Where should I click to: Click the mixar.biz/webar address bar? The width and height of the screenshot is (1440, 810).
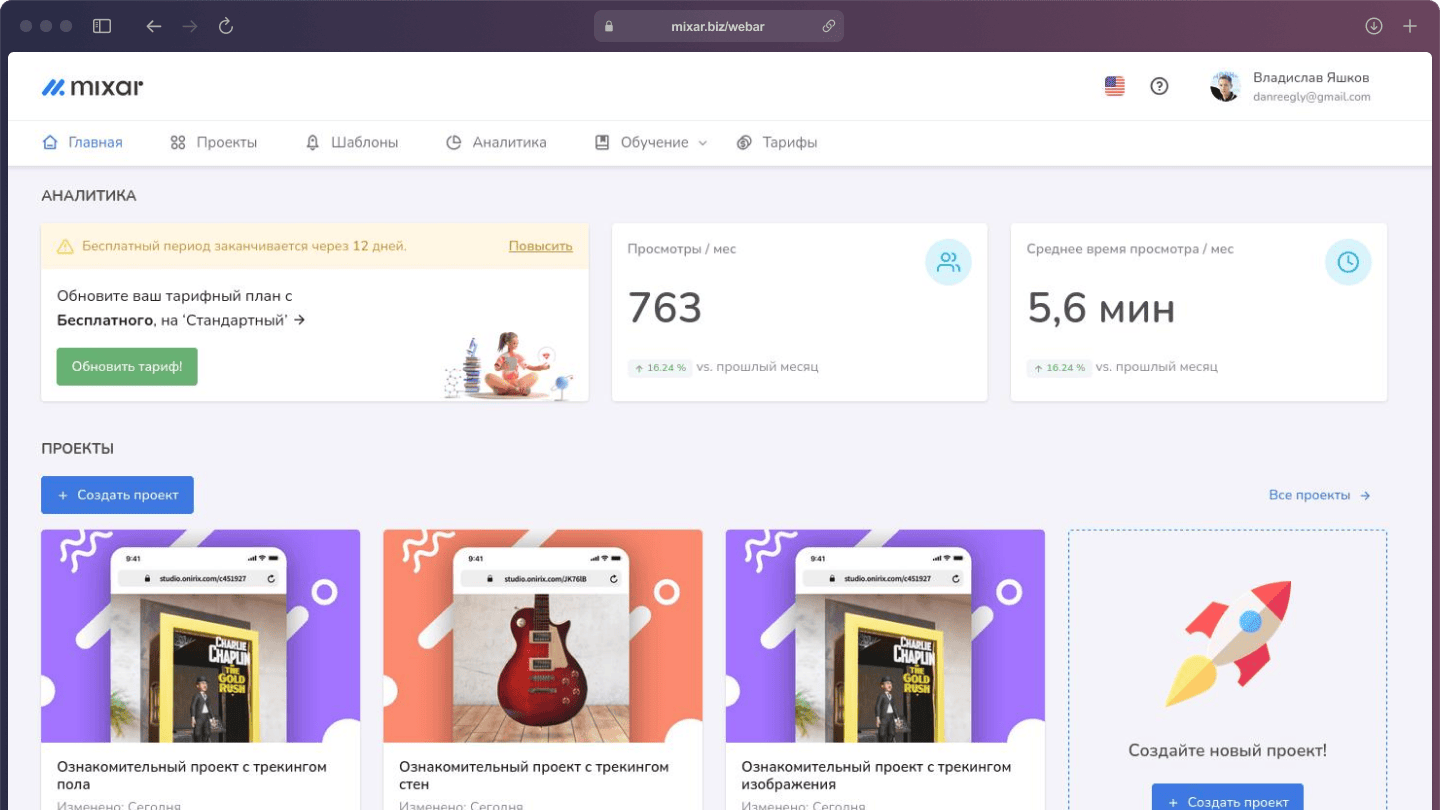pos(718,26)
